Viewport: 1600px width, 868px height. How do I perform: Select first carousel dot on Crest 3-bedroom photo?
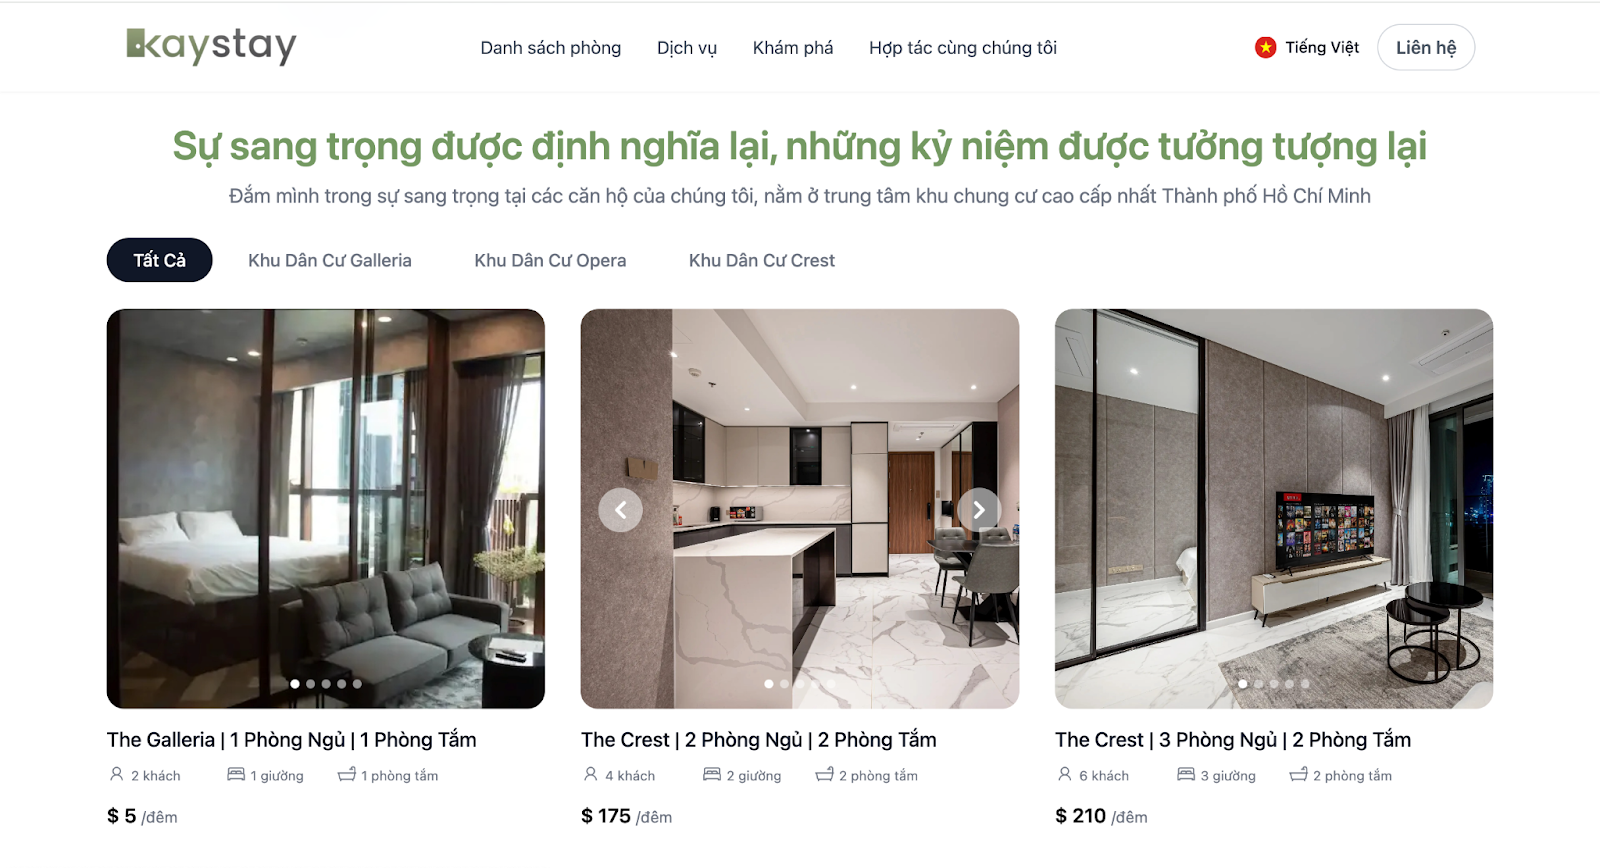point(1243,684)
